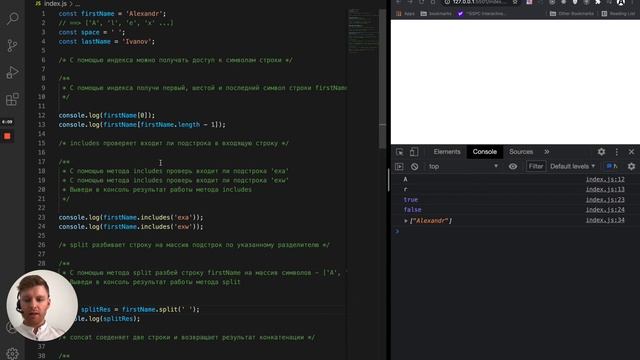Screen dimensions: 640x360
Task: Switch to the Elements tab
Action: pyautogui.click(x=447, y=152)
